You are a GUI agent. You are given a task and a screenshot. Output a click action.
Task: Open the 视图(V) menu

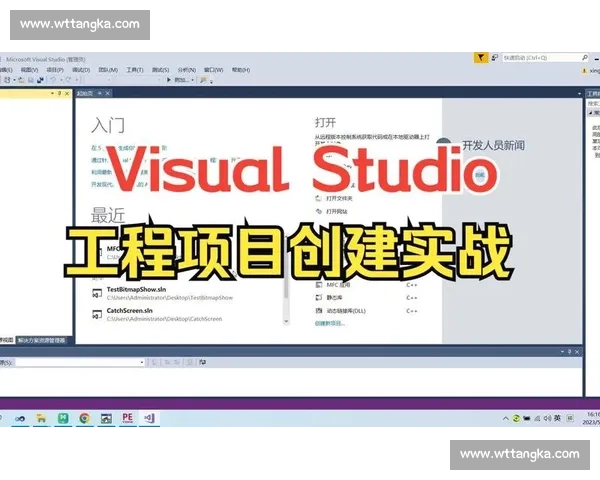pos(29,70)
